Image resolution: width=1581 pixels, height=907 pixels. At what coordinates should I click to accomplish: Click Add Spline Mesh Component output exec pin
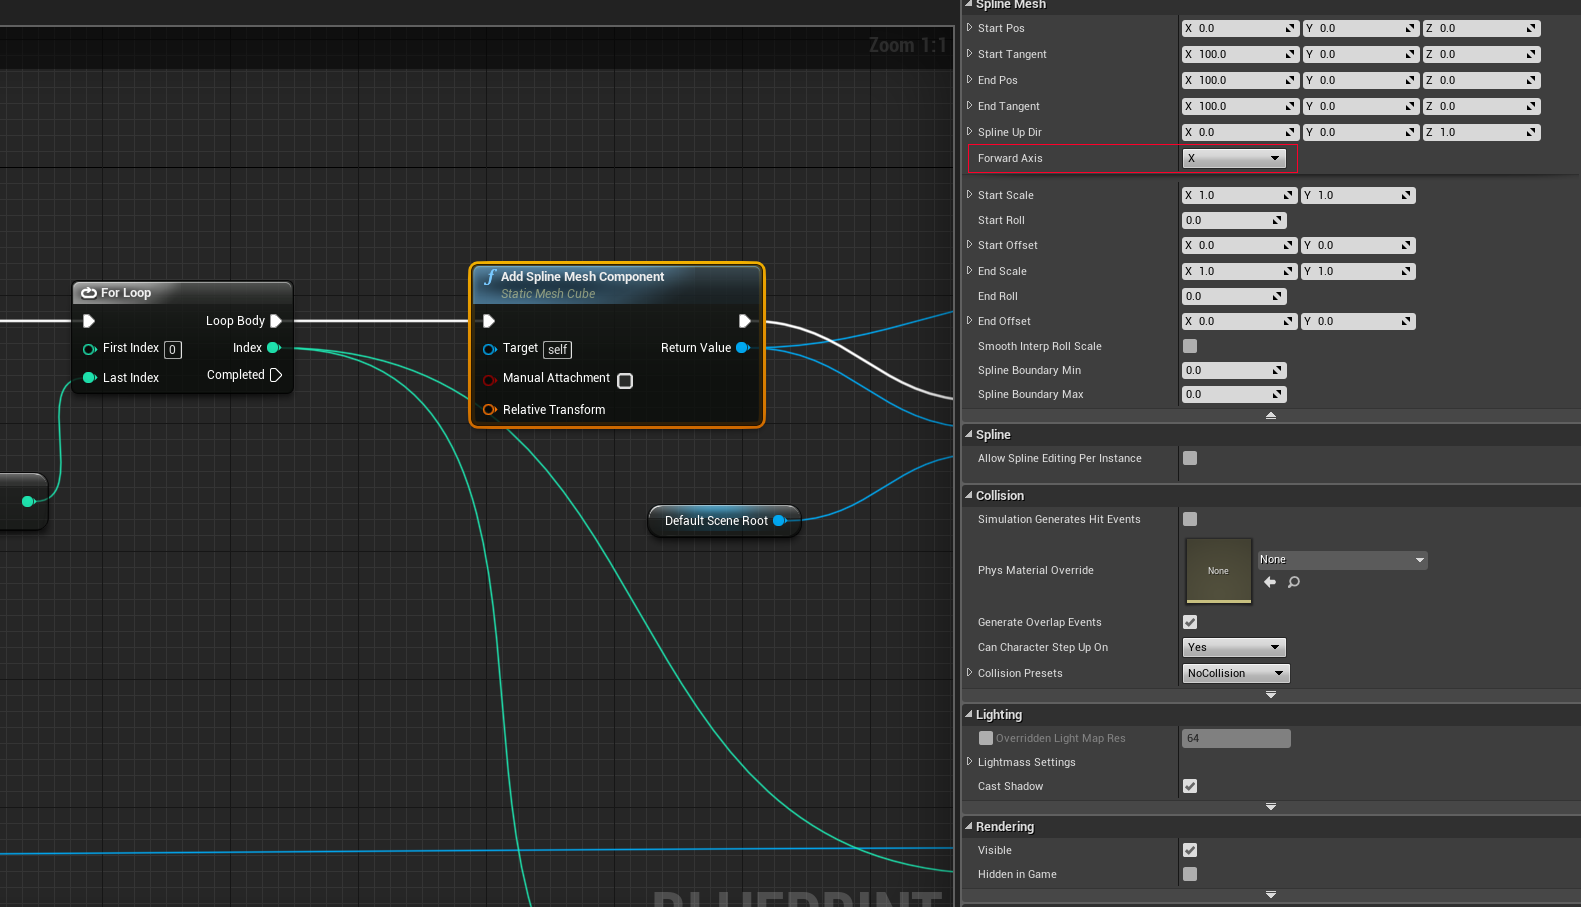[x=744, y=321]
